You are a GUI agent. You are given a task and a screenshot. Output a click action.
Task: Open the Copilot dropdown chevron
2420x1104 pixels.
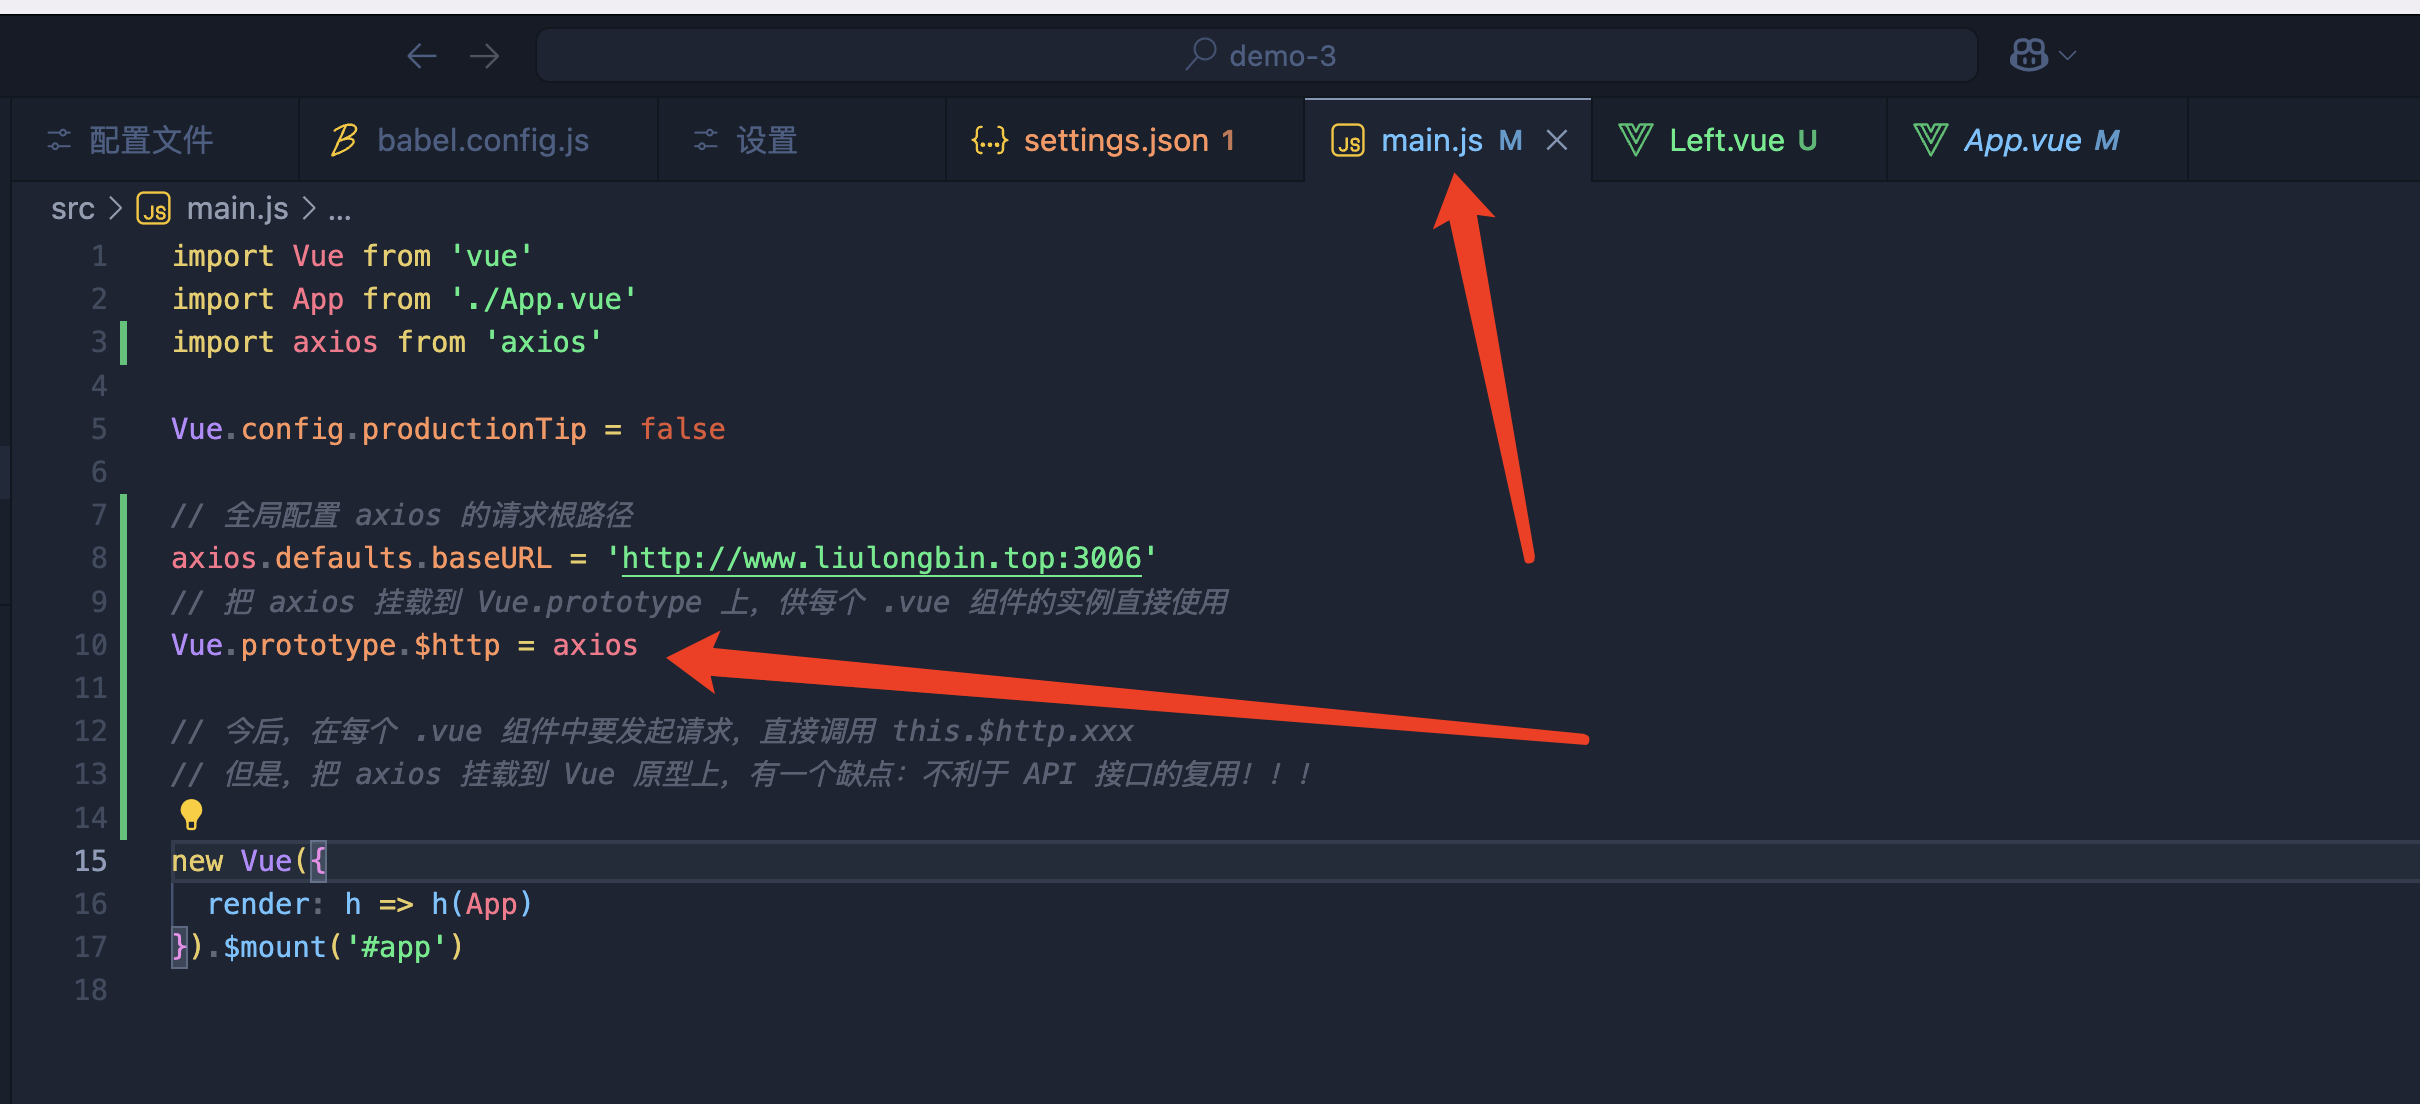point(2069,56)
